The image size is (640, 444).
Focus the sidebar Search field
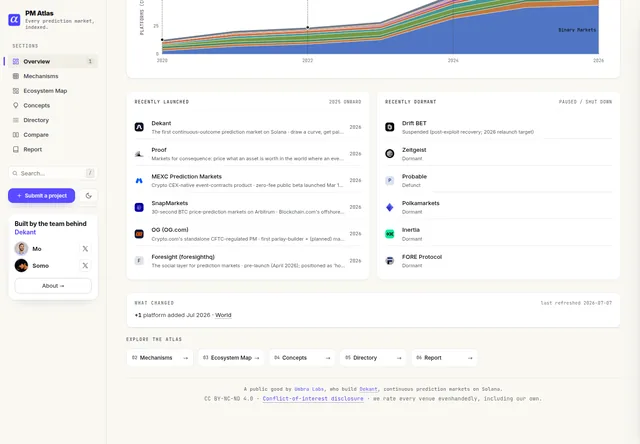[53, 173]
